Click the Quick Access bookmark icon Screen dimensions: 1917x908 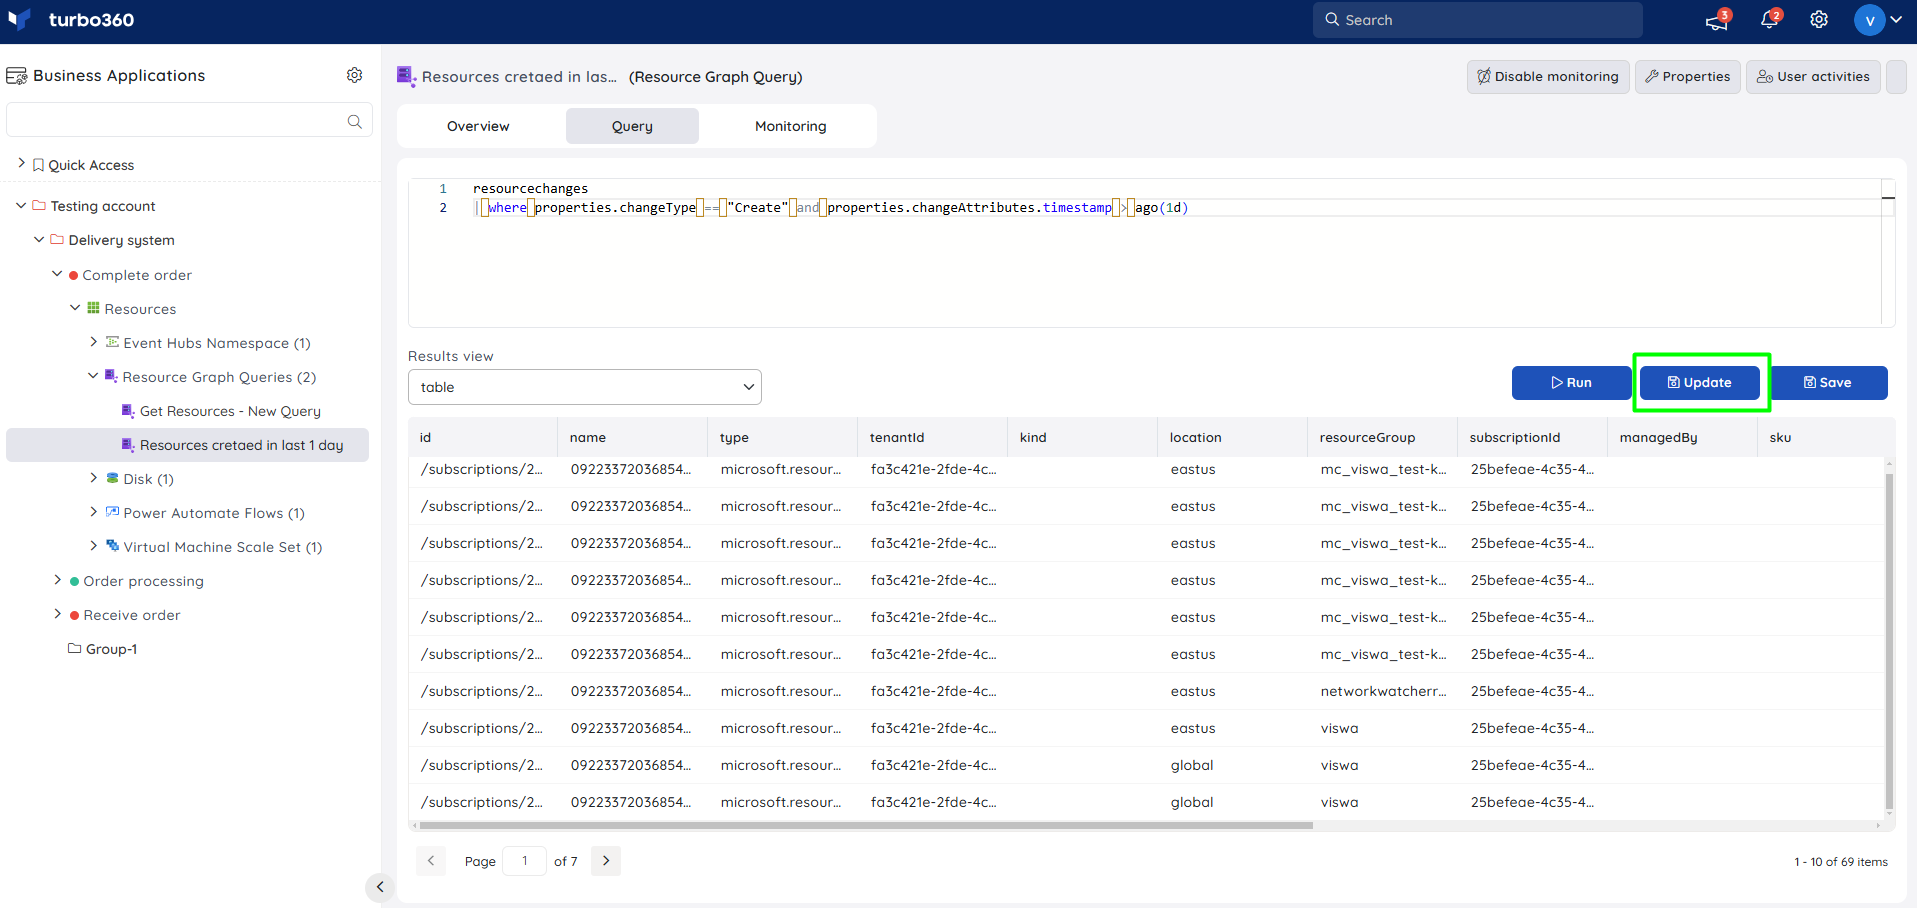[38, 165]
